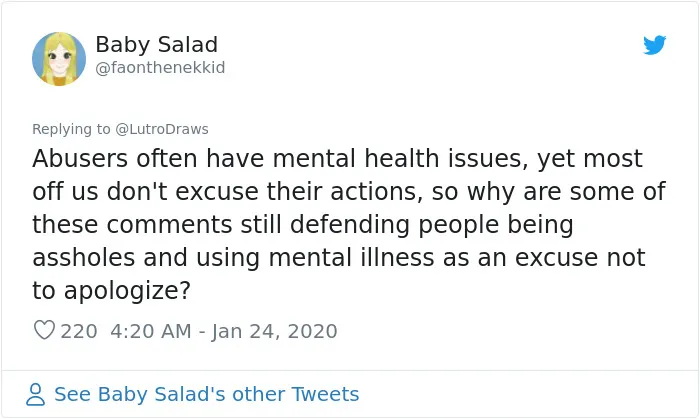Click the line 'these comments still defending people being'

(x=303, y=224)
